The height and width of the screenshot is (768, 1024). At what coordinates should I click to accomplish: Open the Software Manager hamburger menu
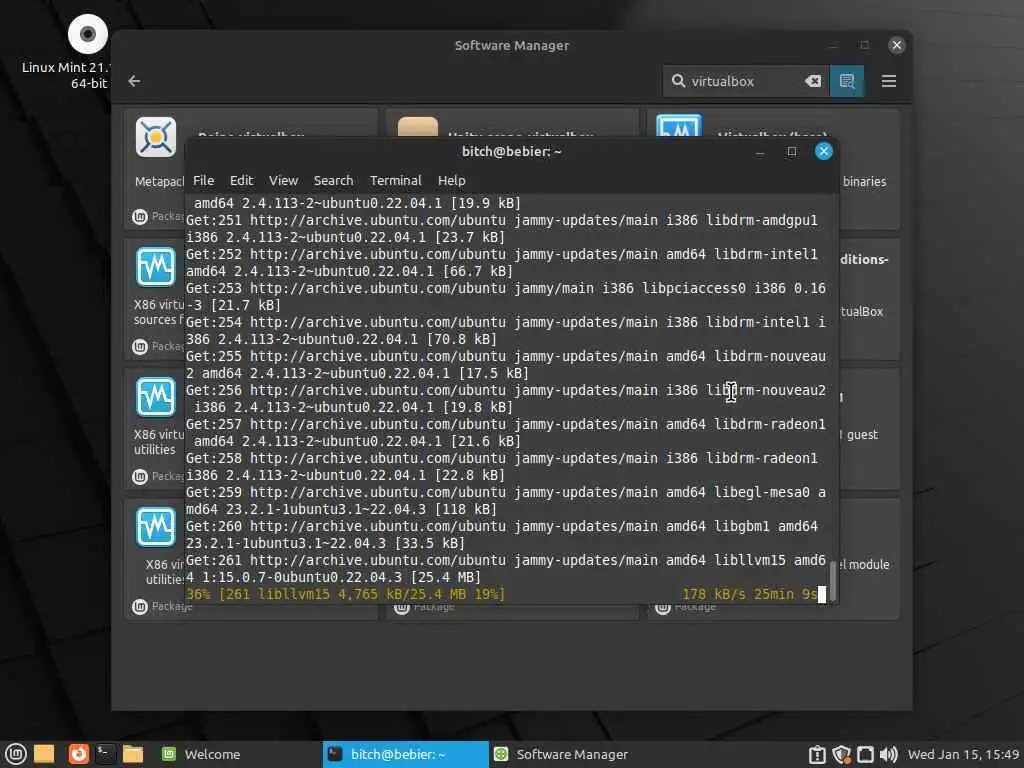(x=889, y=81)
